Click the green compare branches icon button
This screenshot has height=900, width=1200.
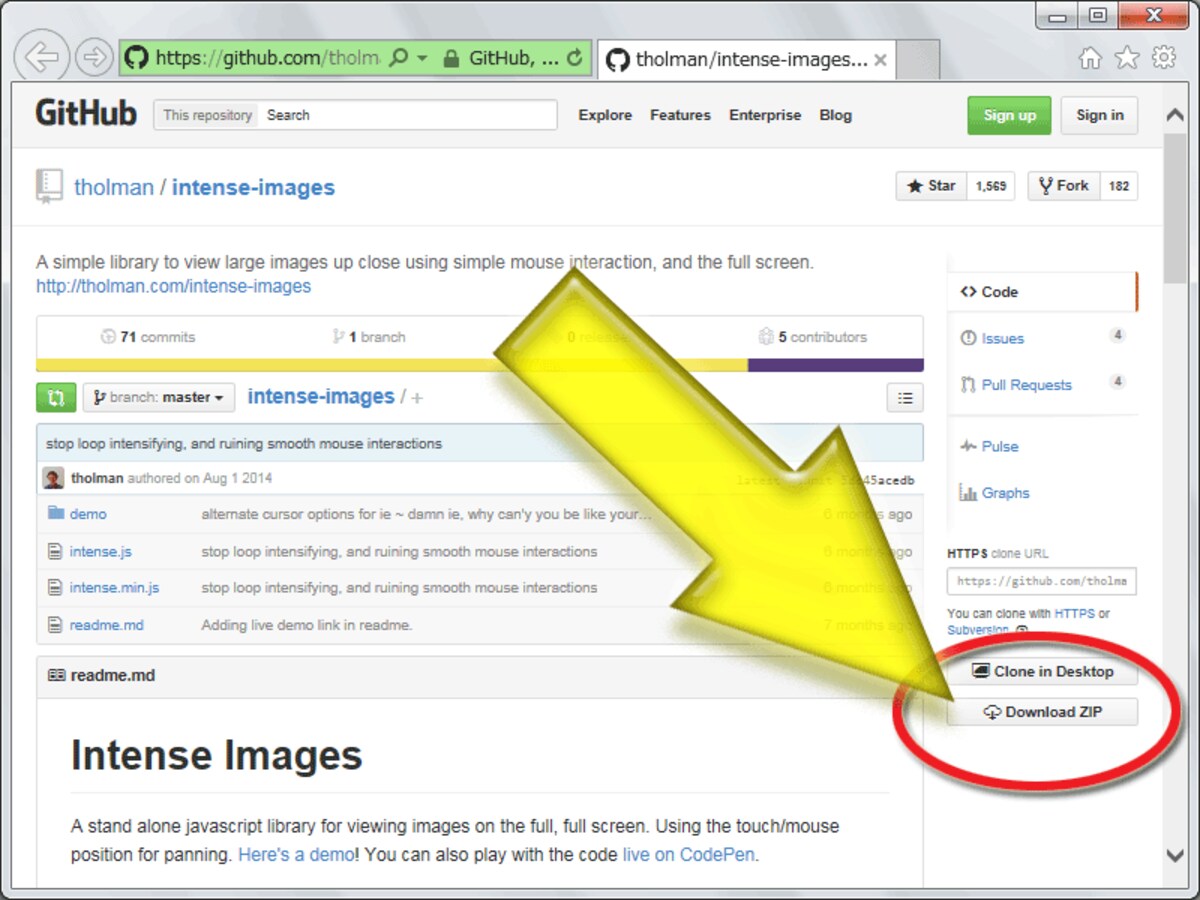[56, 397]
